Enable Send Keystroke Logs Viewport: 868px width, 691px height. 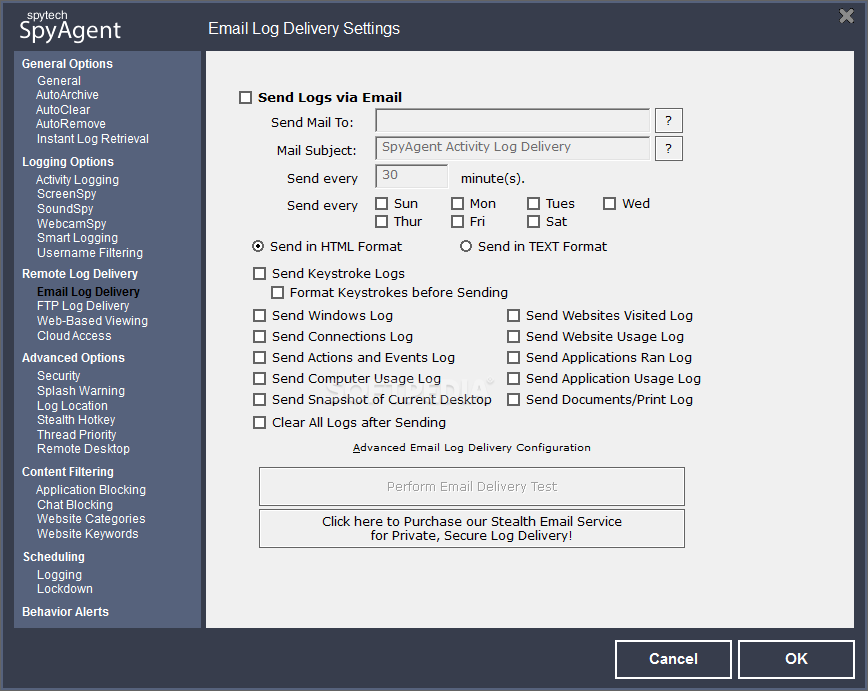pyautogui.click(x=259, y=274)
